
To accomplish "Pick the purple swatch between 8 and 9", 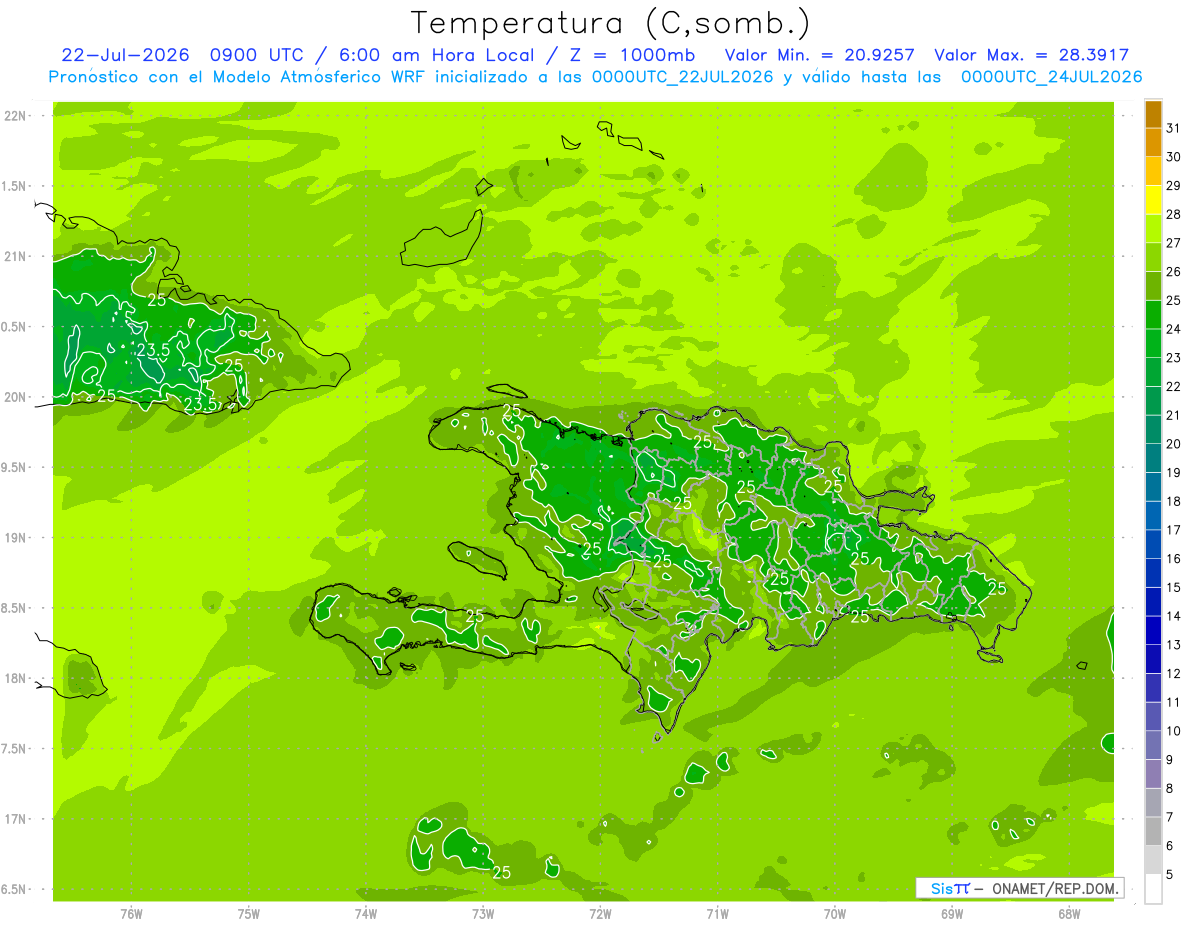I will pos(1153,775).
